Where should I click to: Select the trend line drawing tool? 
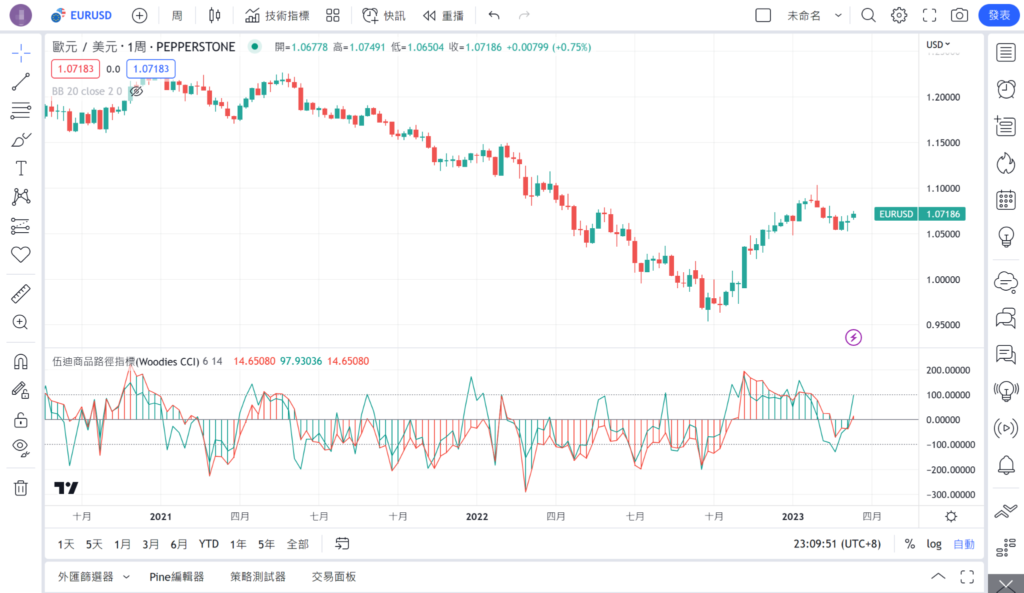pos(20,81)
